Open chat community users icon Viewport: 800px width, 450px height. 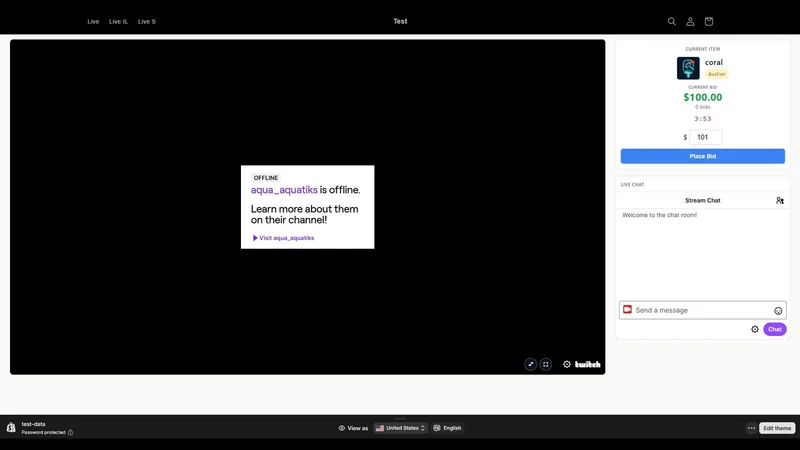pos(780,201)
